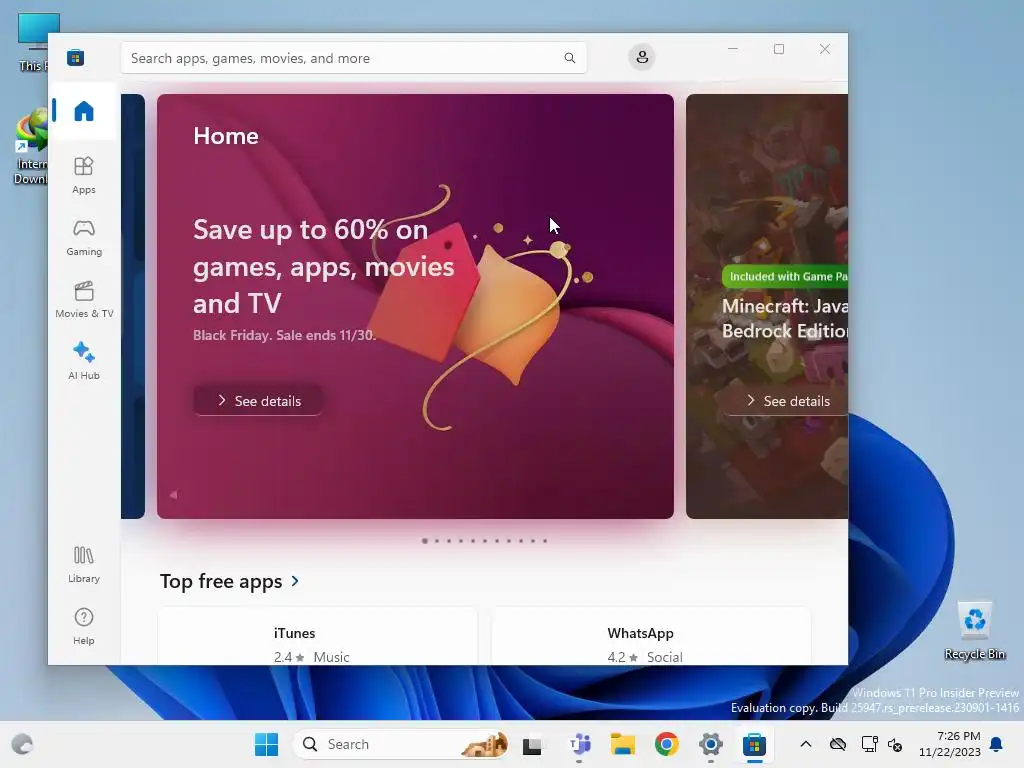The height and width of the screenshot is (768, 1024).
Task: Select the Internet Download Manager desktop icon
Action: pos(31,146)
